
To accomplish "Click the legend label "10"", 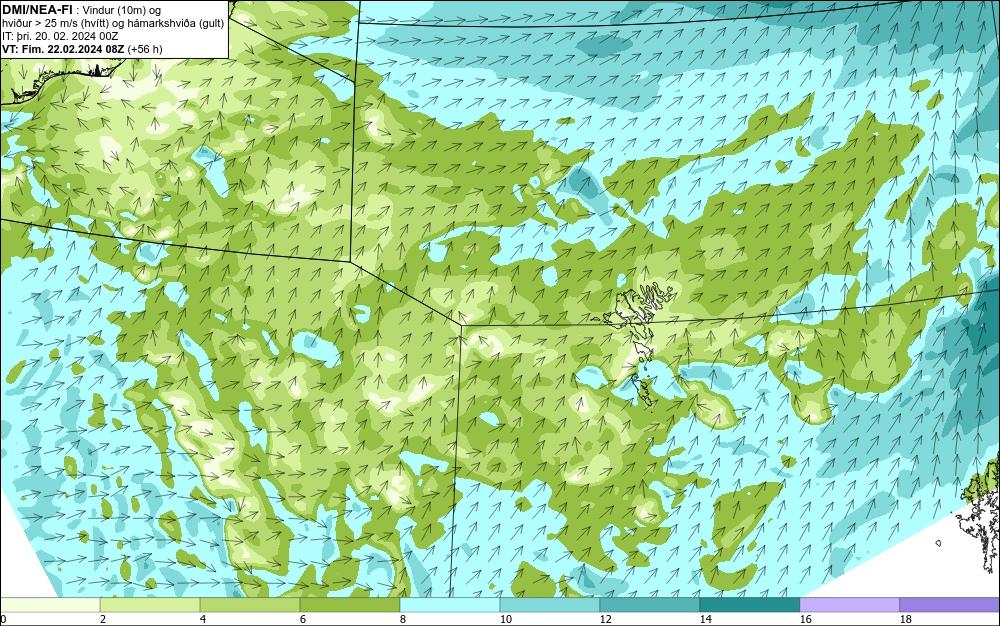I will (x=506, y=619).
